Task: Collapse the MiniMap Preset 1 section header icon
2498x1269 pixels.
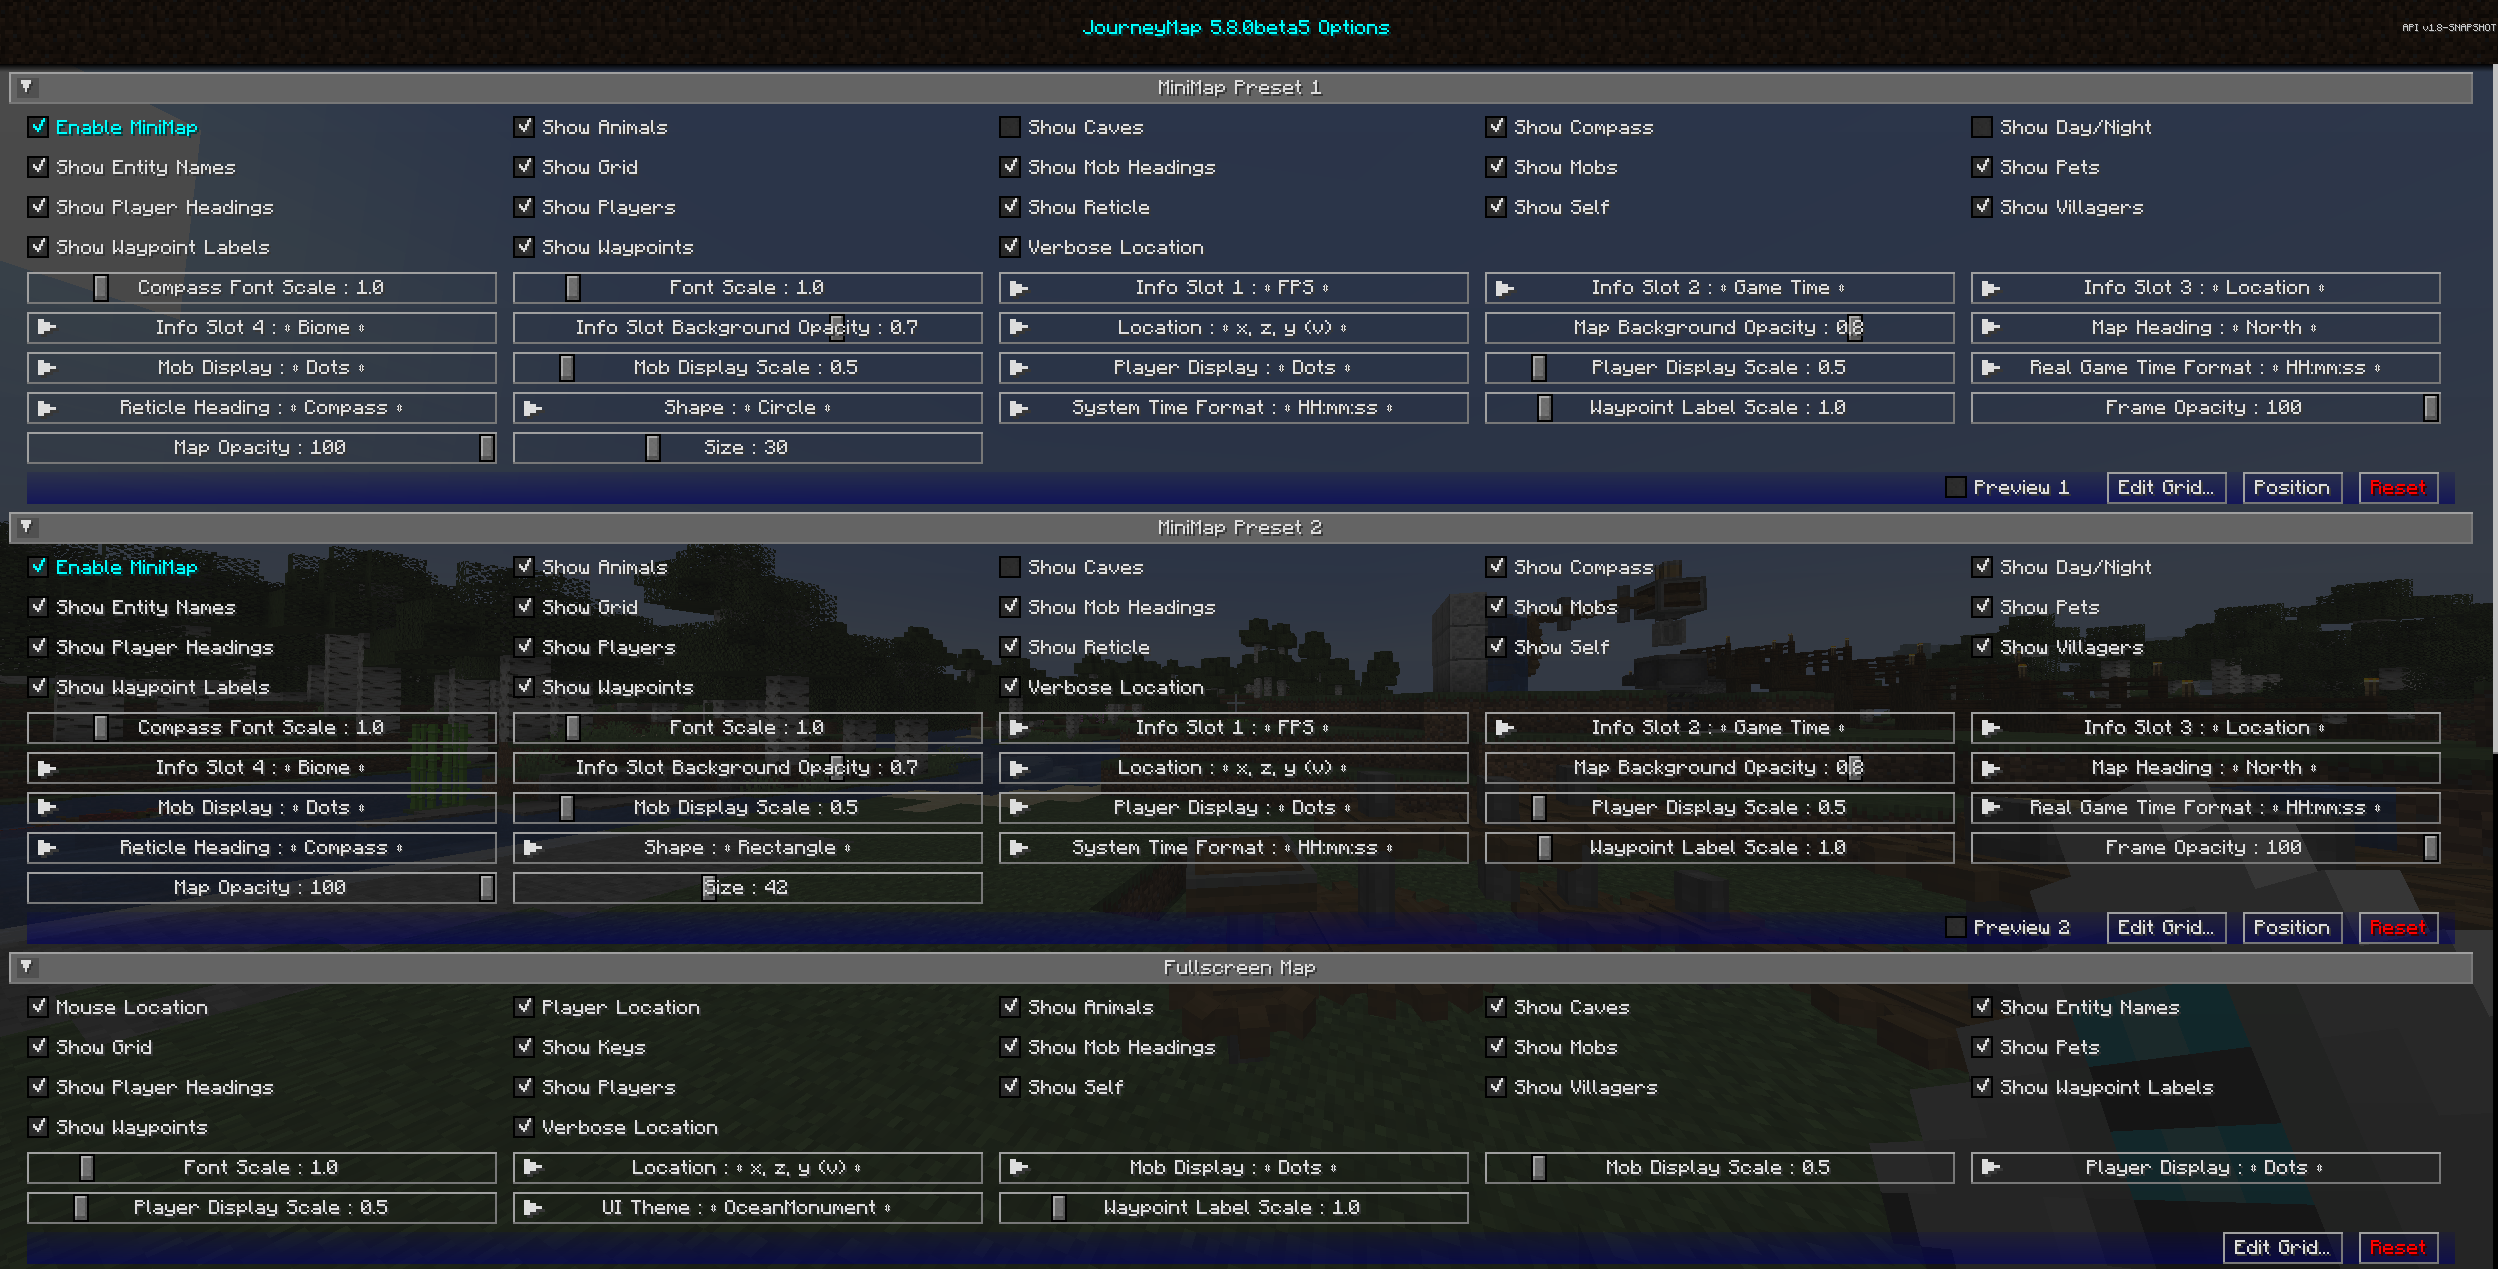Action: pos(26,86)
